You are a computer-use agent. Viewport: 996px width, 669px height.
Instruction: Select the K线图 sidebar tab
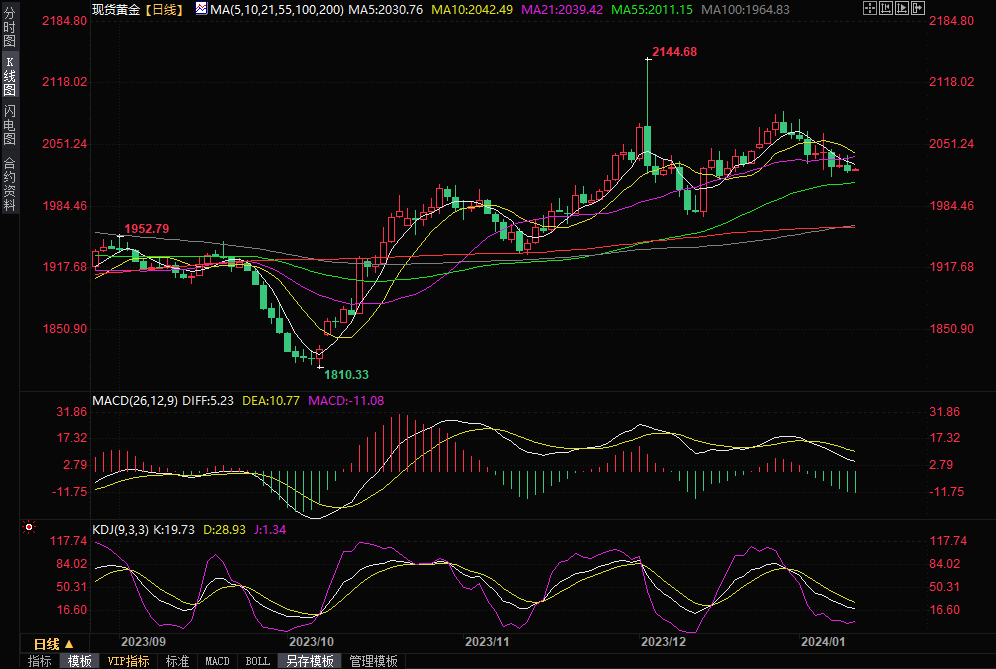pos(9,75)
